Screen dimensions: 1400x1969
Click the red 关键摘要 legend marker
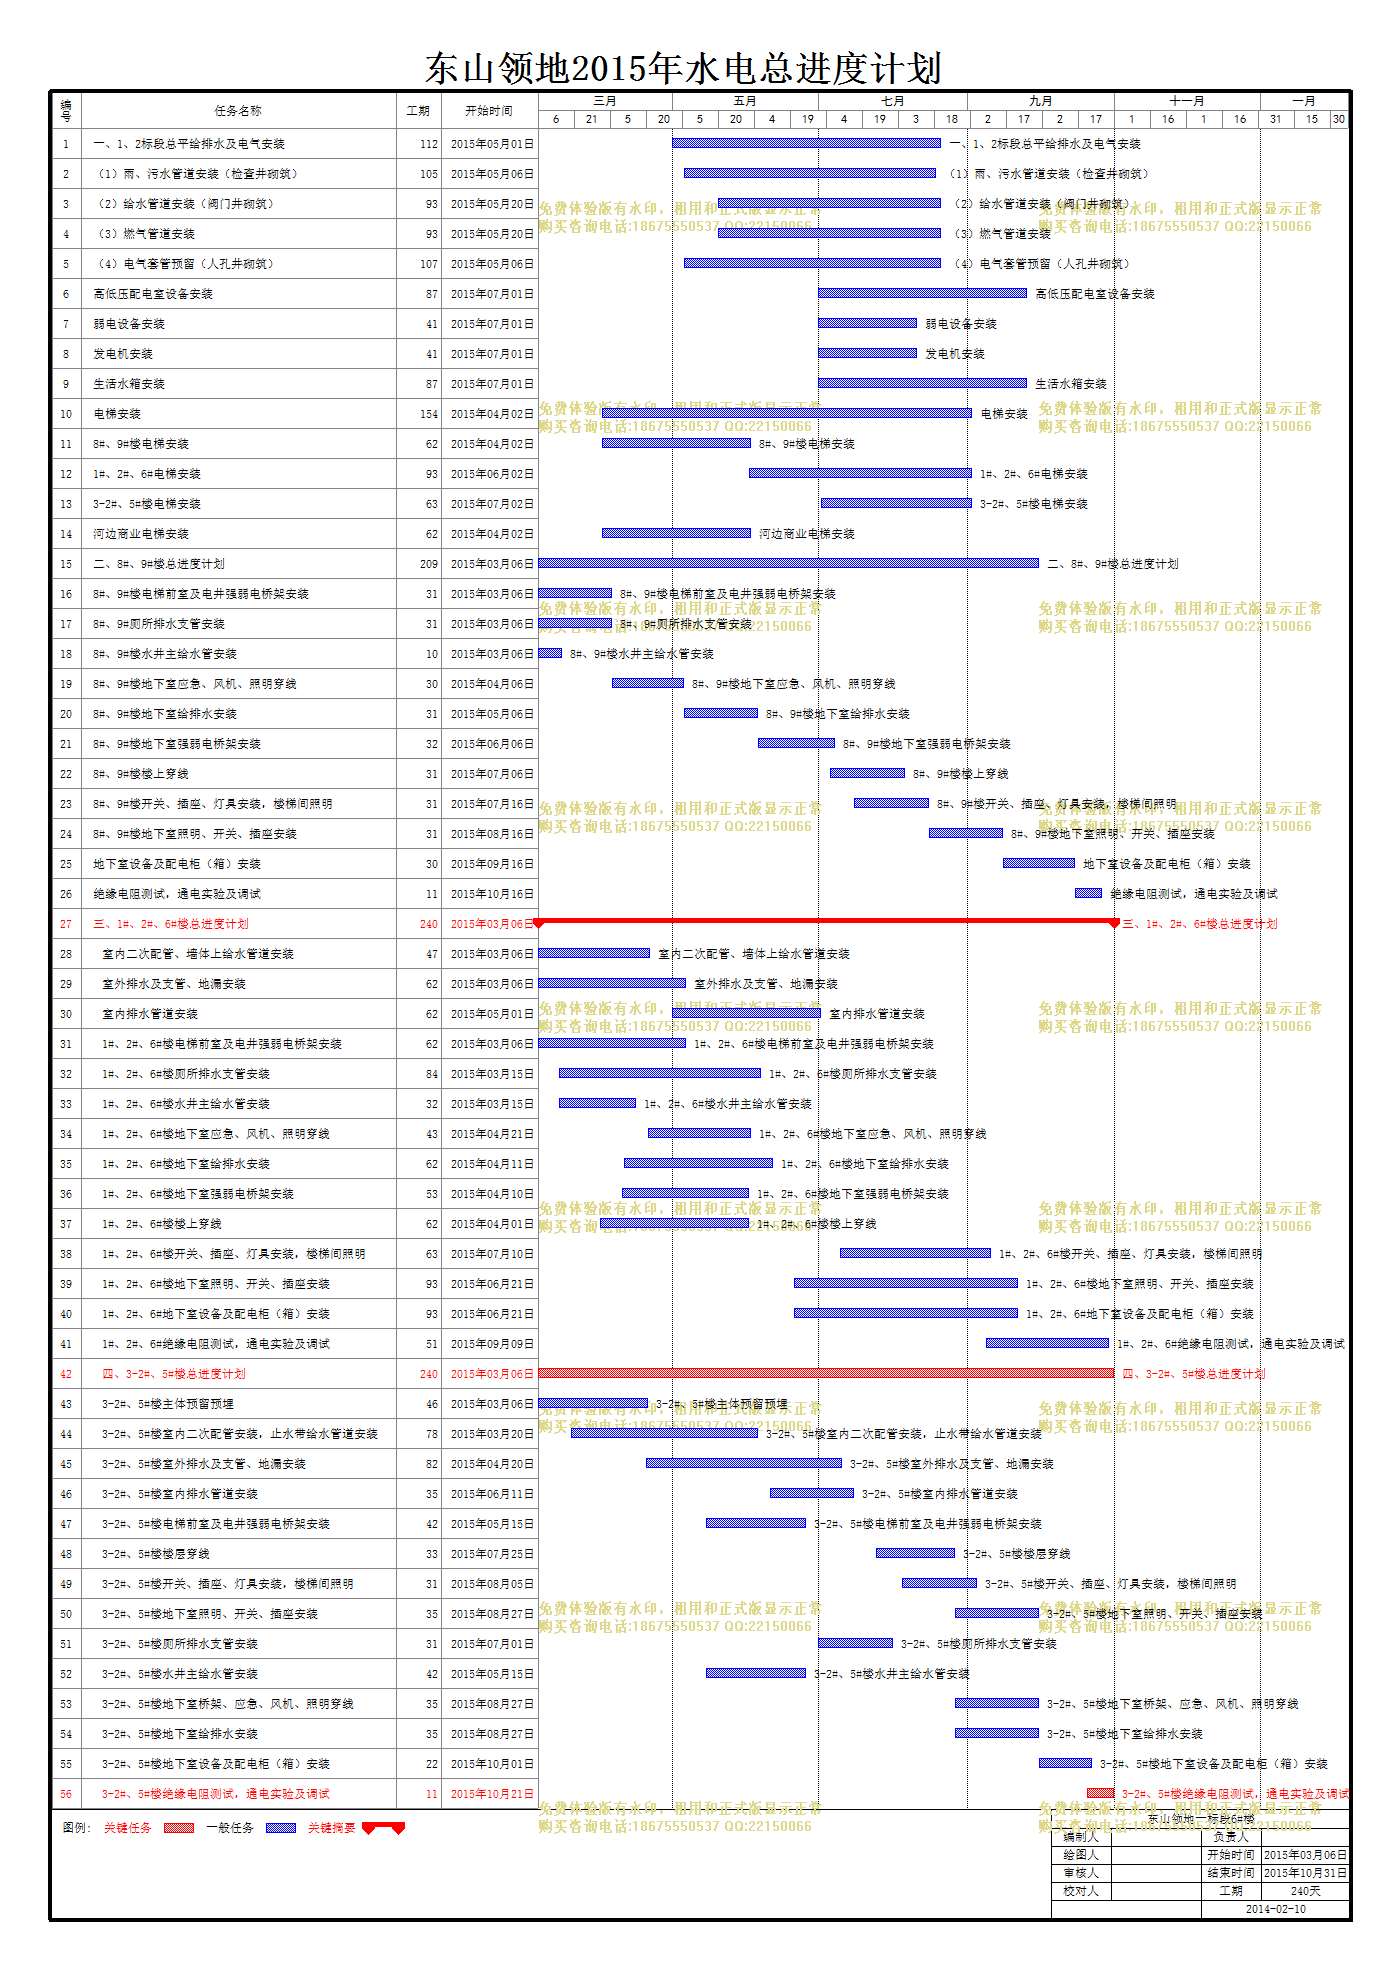(x=383, y=1828)
